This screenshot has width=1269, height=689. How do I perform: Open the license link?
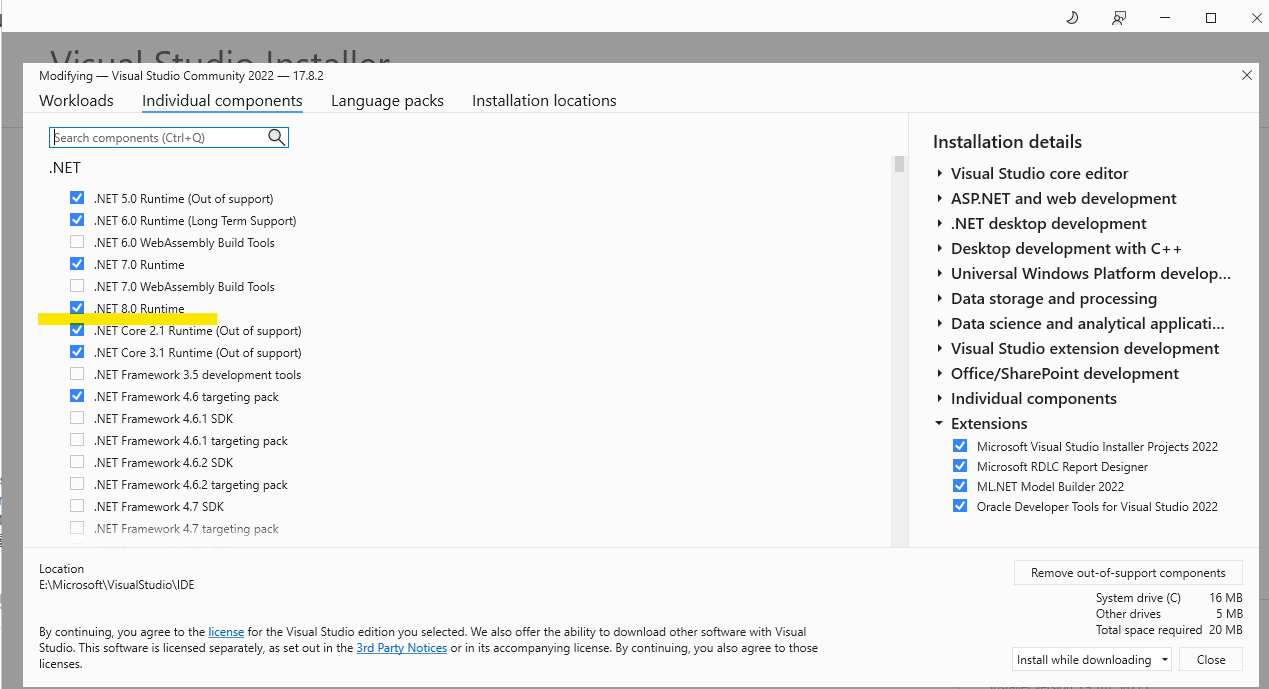(226, 632)
